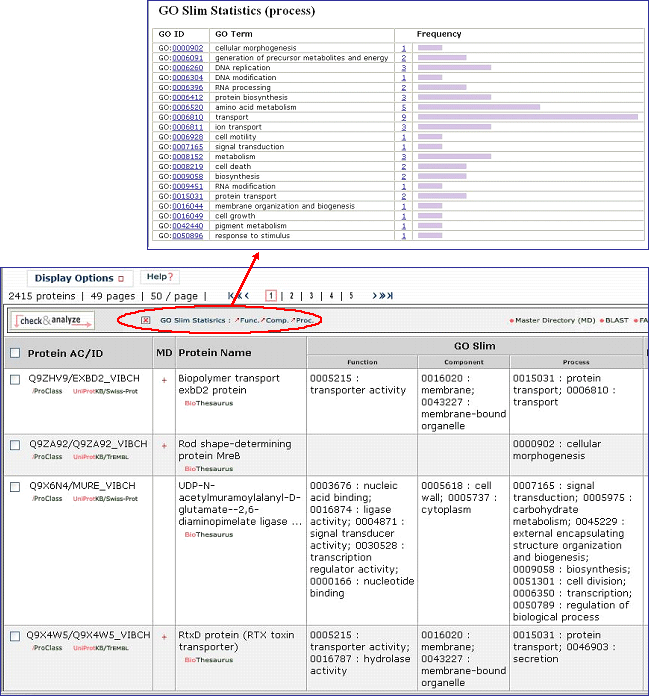Go to the first page arrow icon
This screenshot has height=697, width=650.
pyautogui.click(x=233, y=296)
